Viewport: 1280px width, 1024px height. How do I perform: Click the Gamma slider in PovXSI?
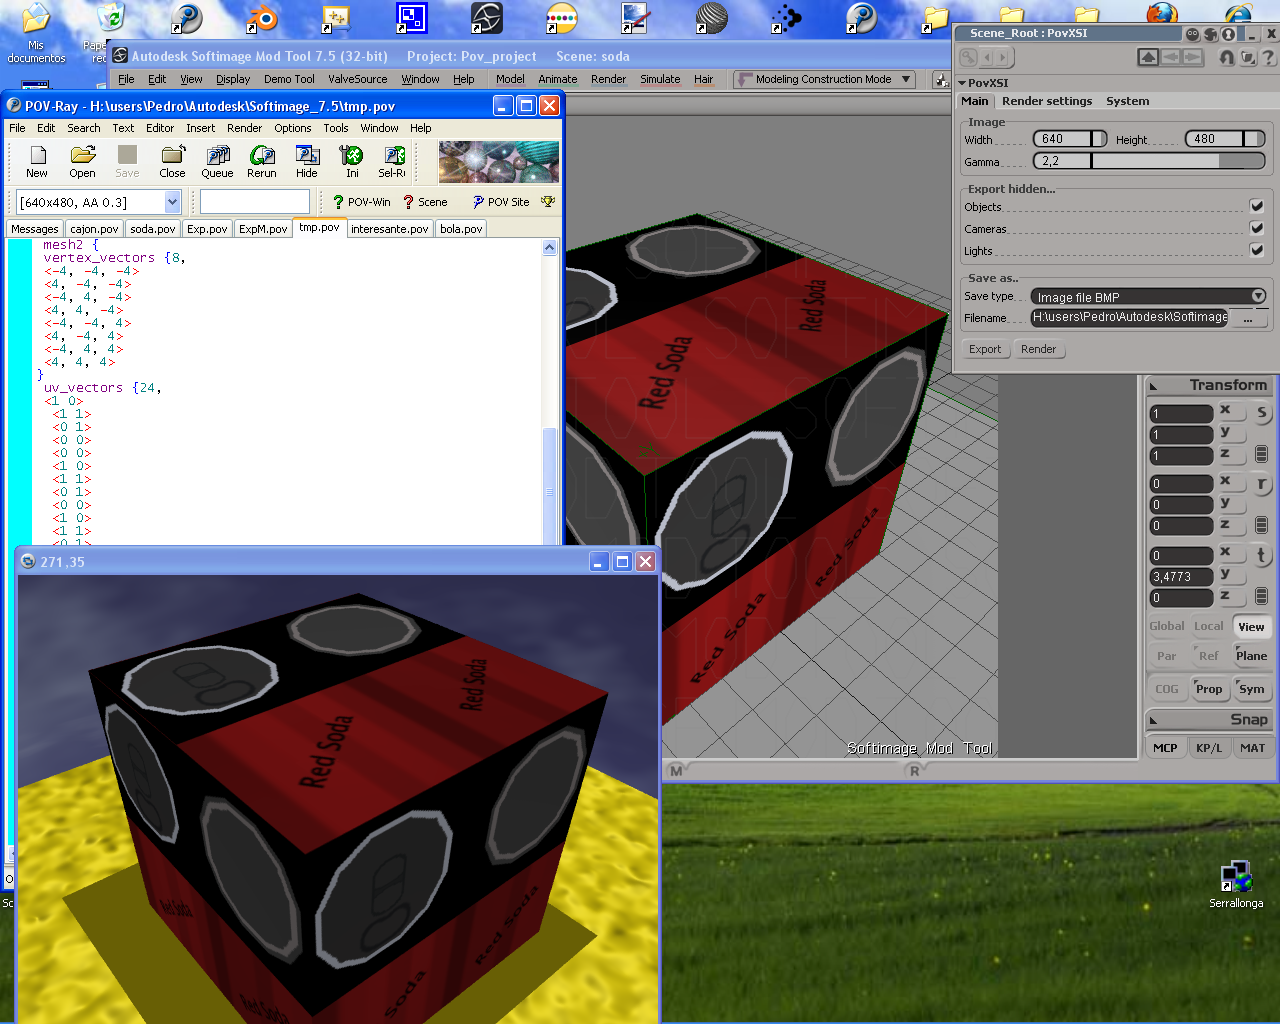(1148, 161)
